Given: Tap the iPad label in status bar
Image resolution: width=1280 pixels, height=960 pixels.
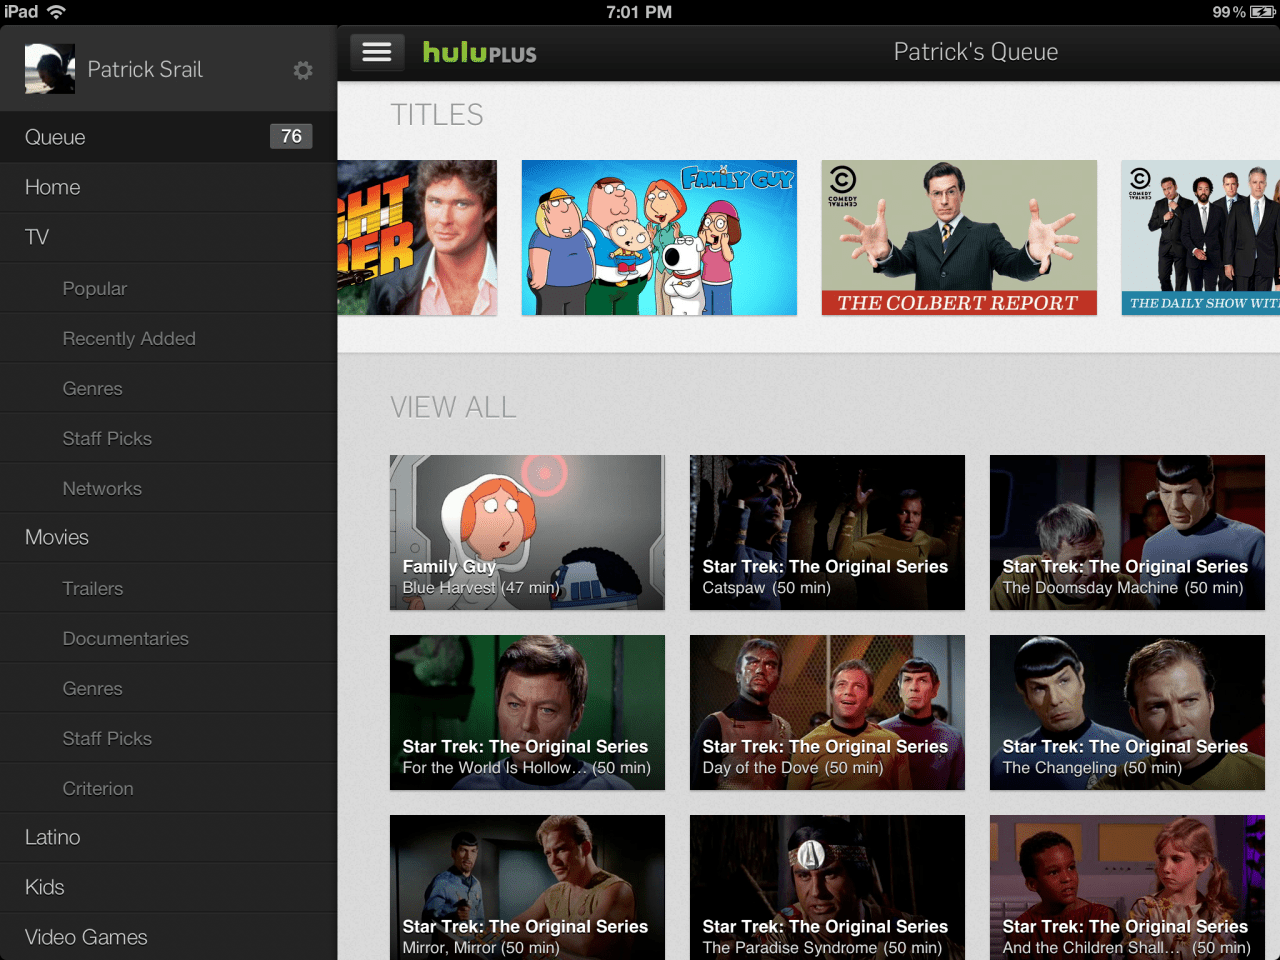Looking at the screenshot, I should point(20,12).
